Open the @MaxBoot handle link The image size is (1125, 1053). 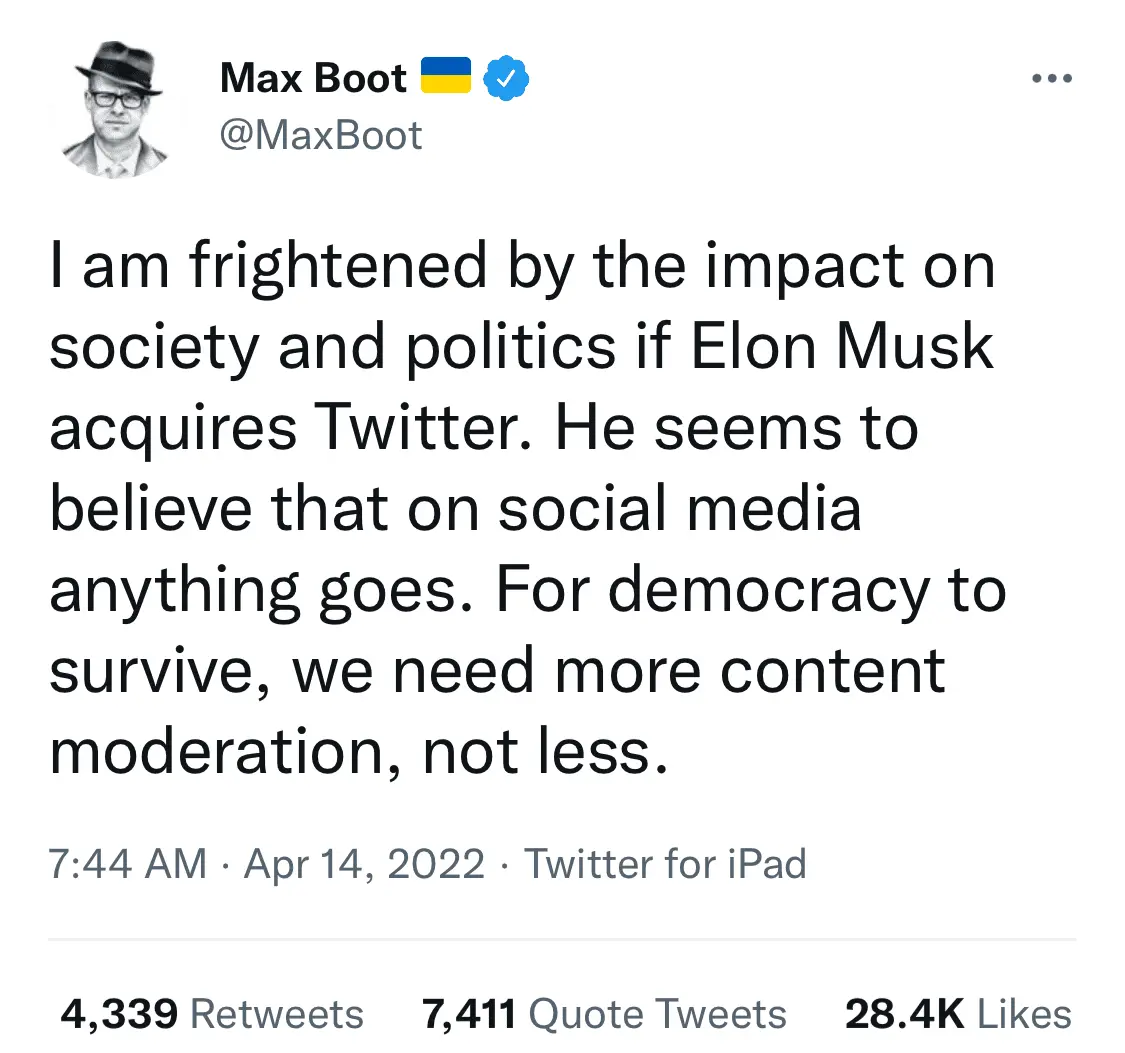pos(321,135)
